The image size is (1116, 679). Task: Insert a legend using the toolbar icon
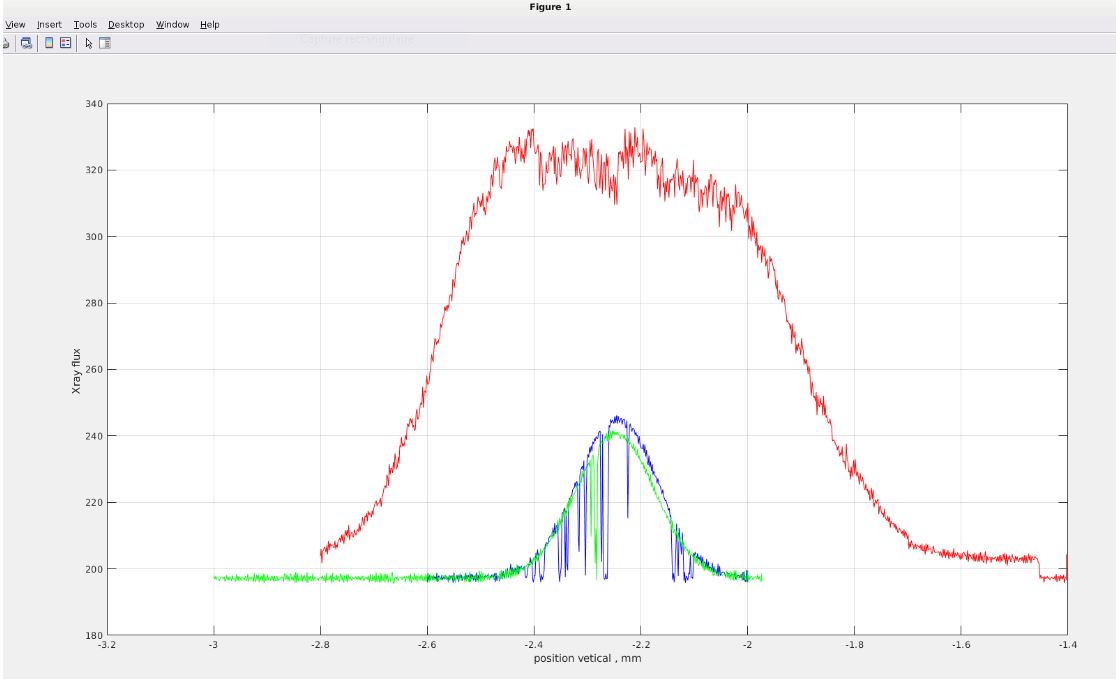coord(66,43)
